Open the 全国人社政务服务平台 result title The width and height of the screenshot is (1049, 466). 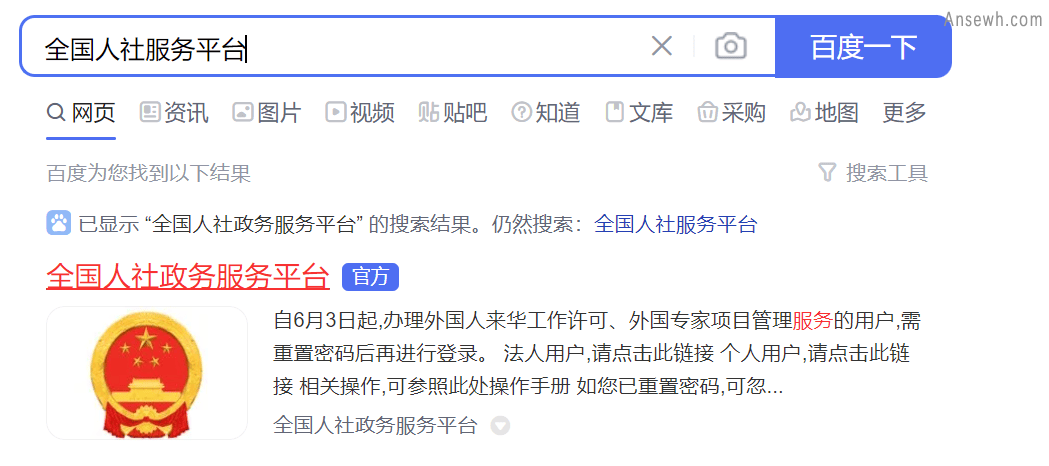pos(188,276)
